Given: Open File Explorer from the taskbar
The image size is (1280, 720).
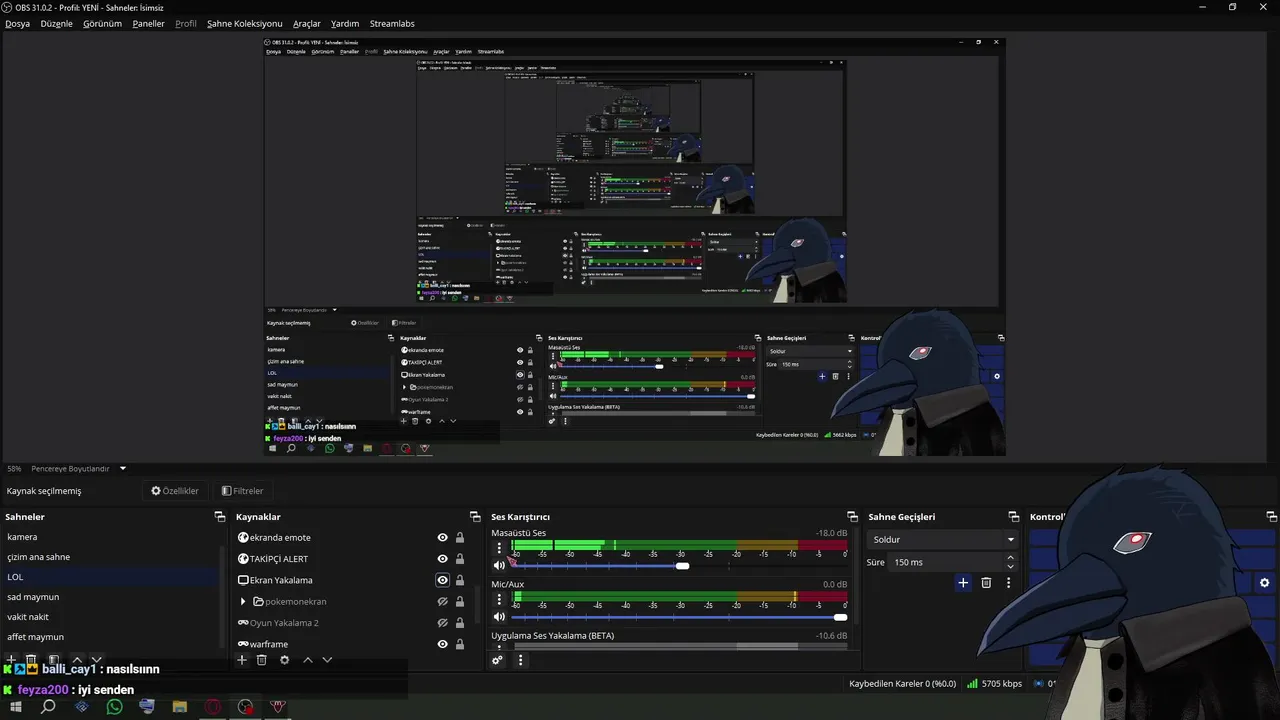Looking at the screenshot, I should tap(180, 707).
